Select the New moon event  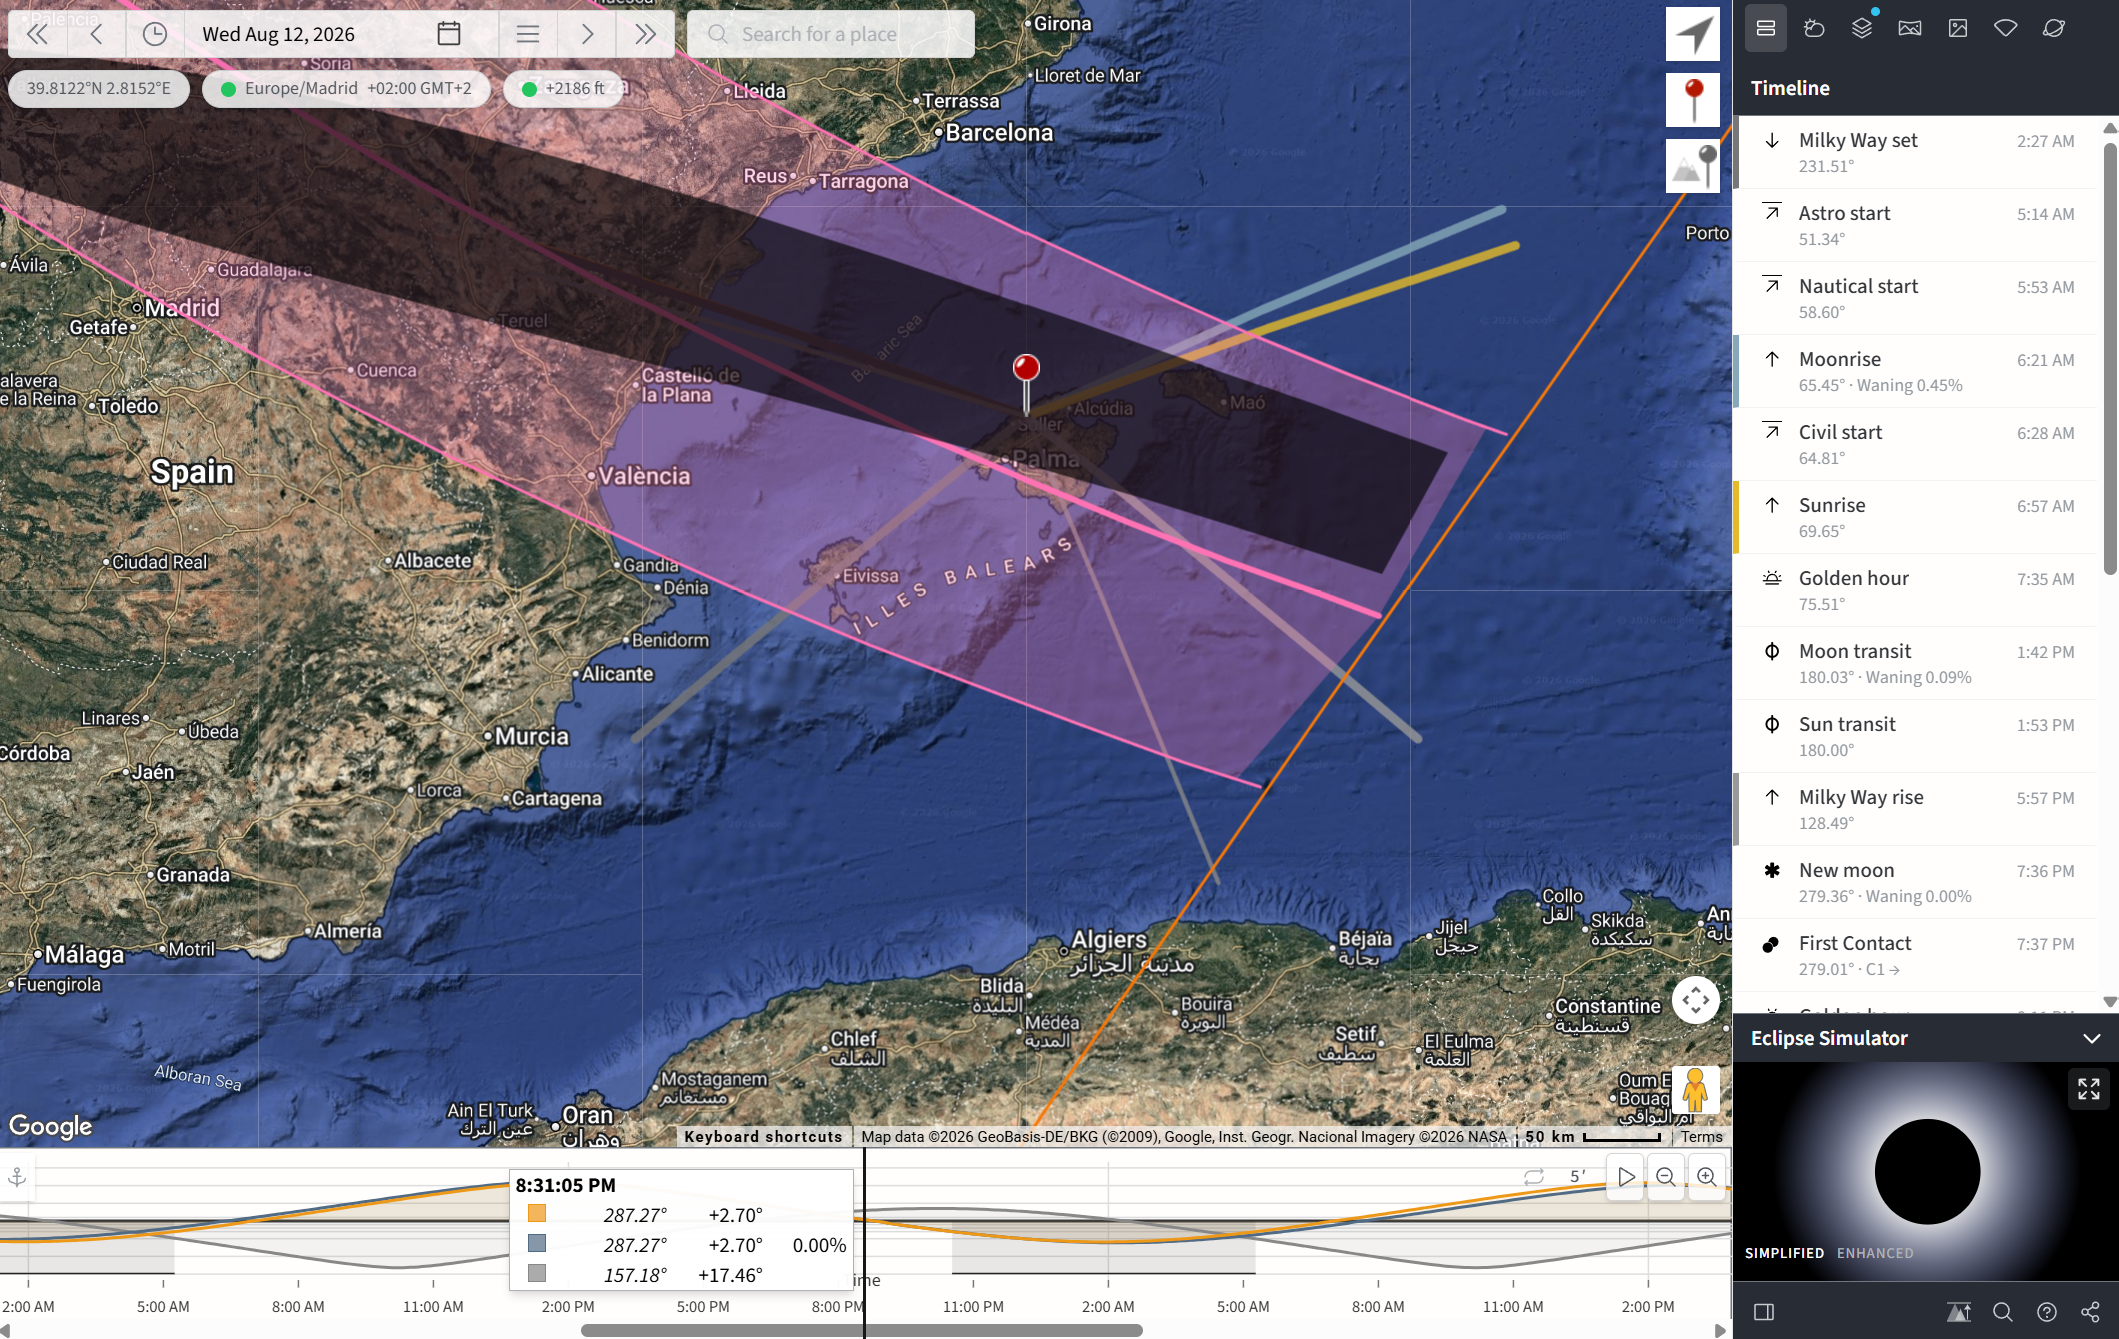point(1916,882)
